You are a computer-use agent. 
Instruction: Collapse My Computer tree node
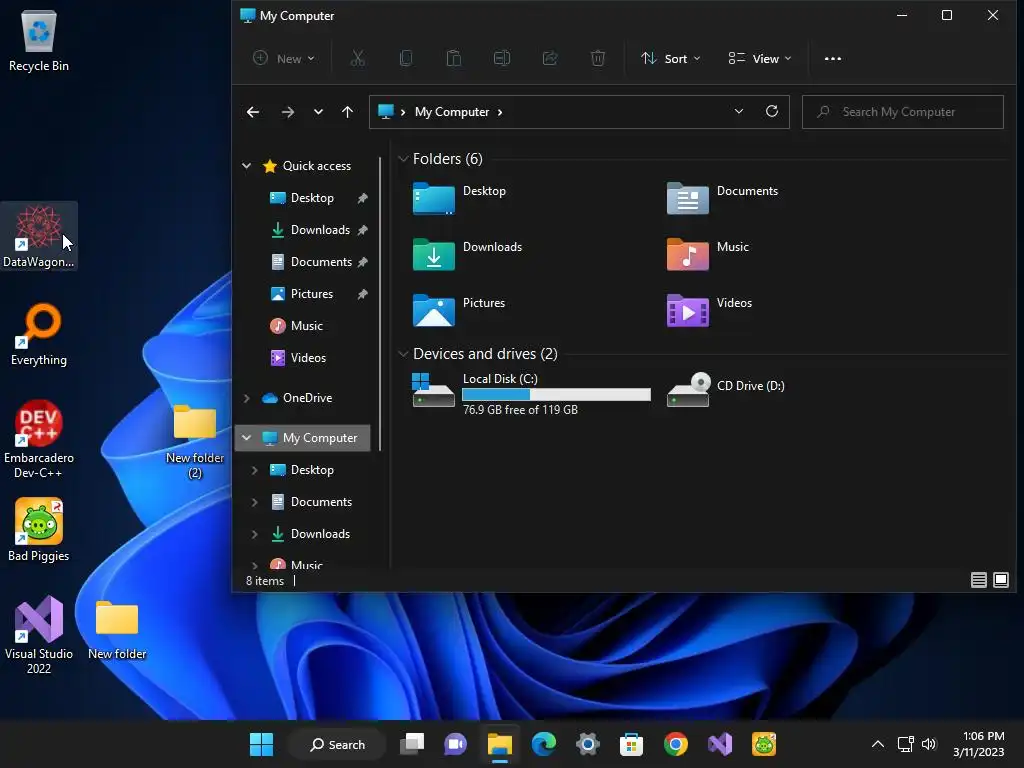pos(246,438)
